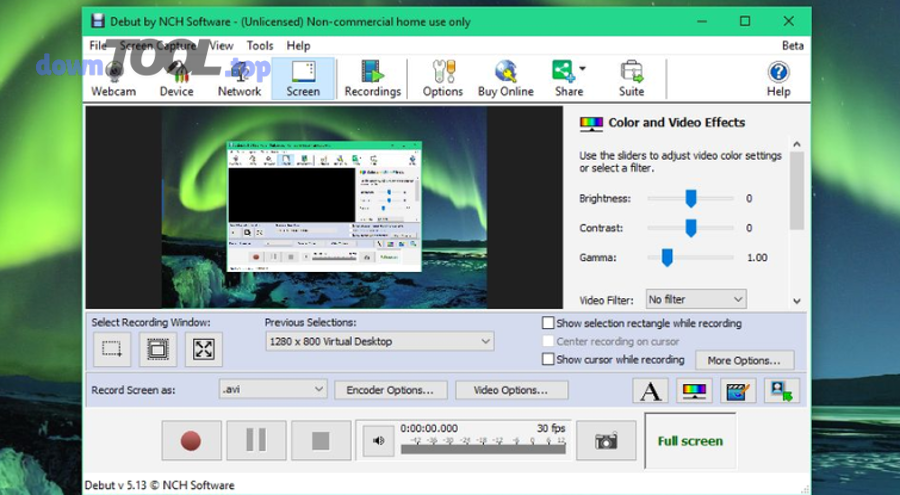Open the View menu

pyautogui.click(x=221, y=45)
